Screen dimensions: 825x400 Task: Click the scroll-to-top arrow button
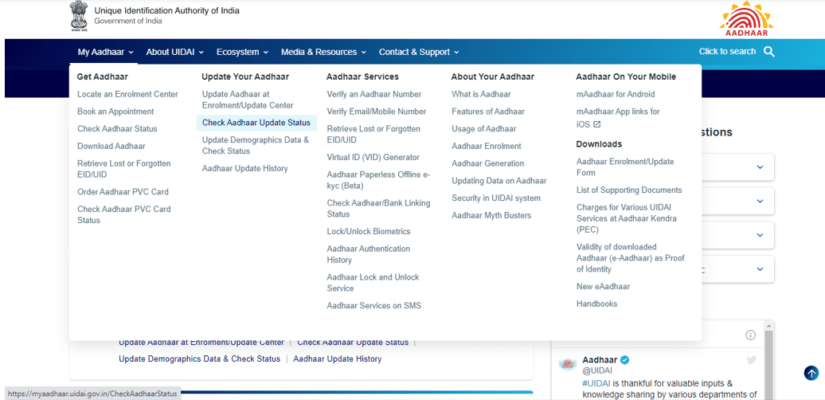[x=811, y=373]
